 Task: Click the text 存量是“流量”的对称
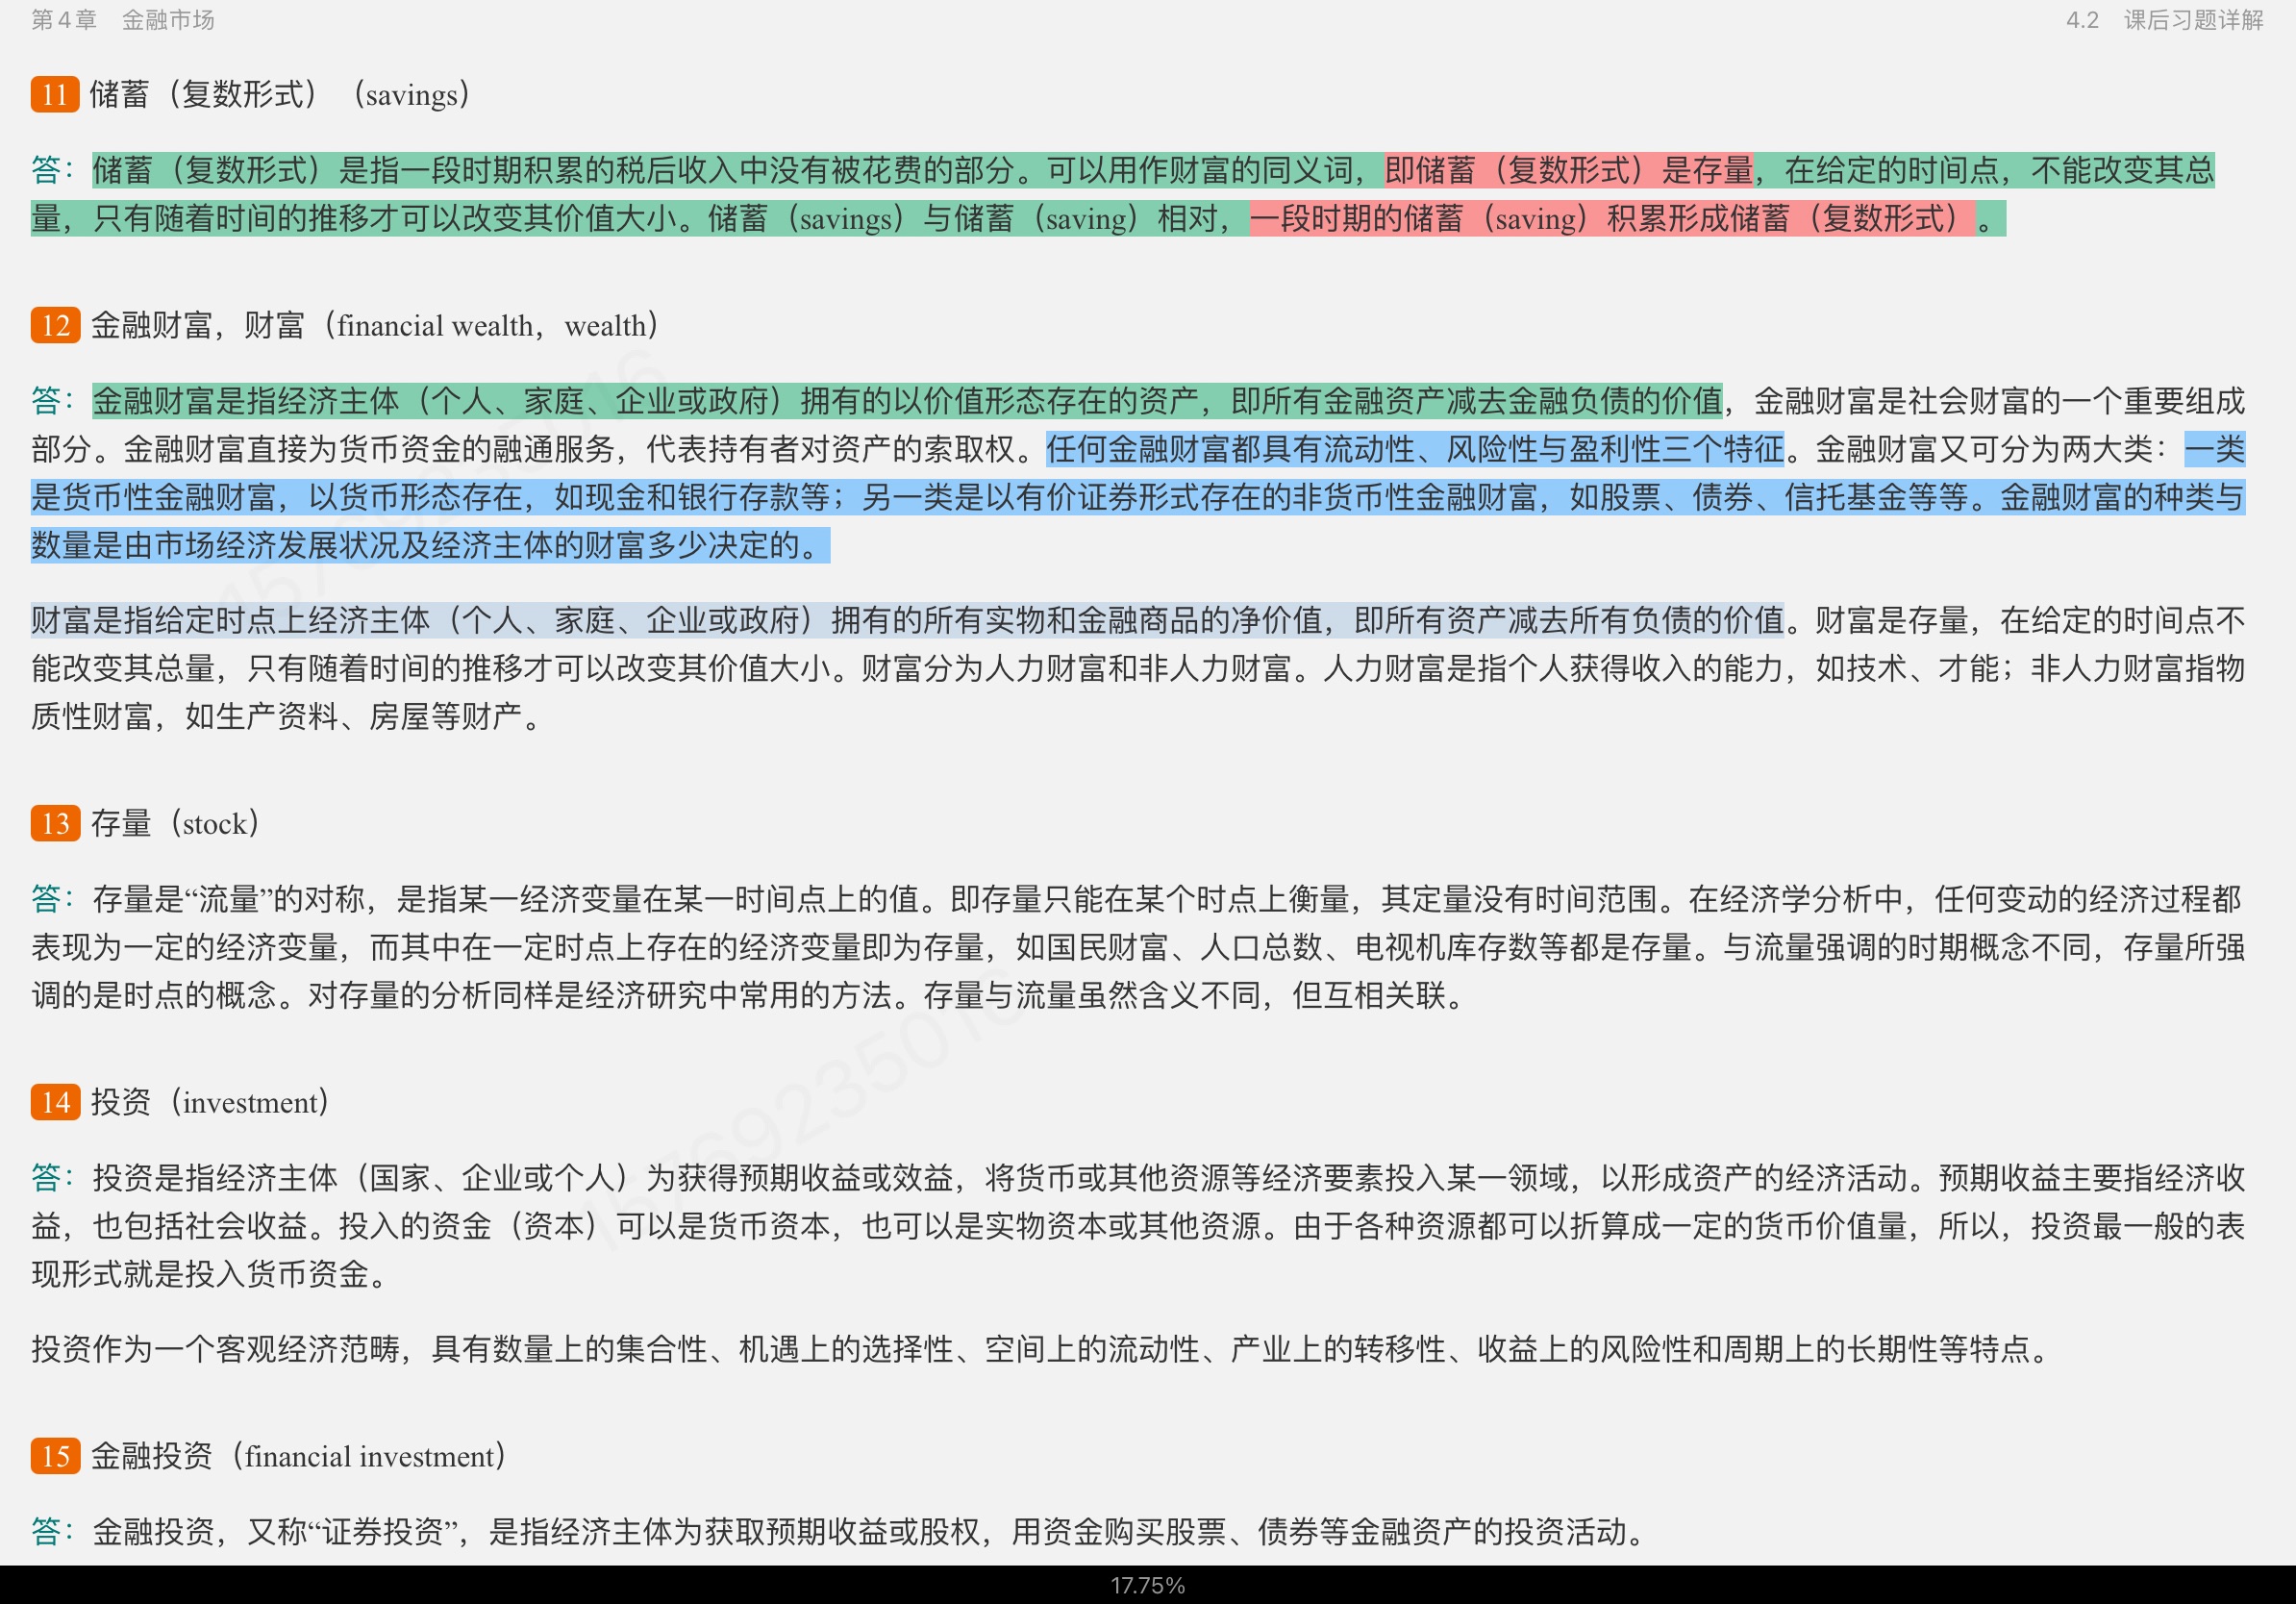click(229, 899)
